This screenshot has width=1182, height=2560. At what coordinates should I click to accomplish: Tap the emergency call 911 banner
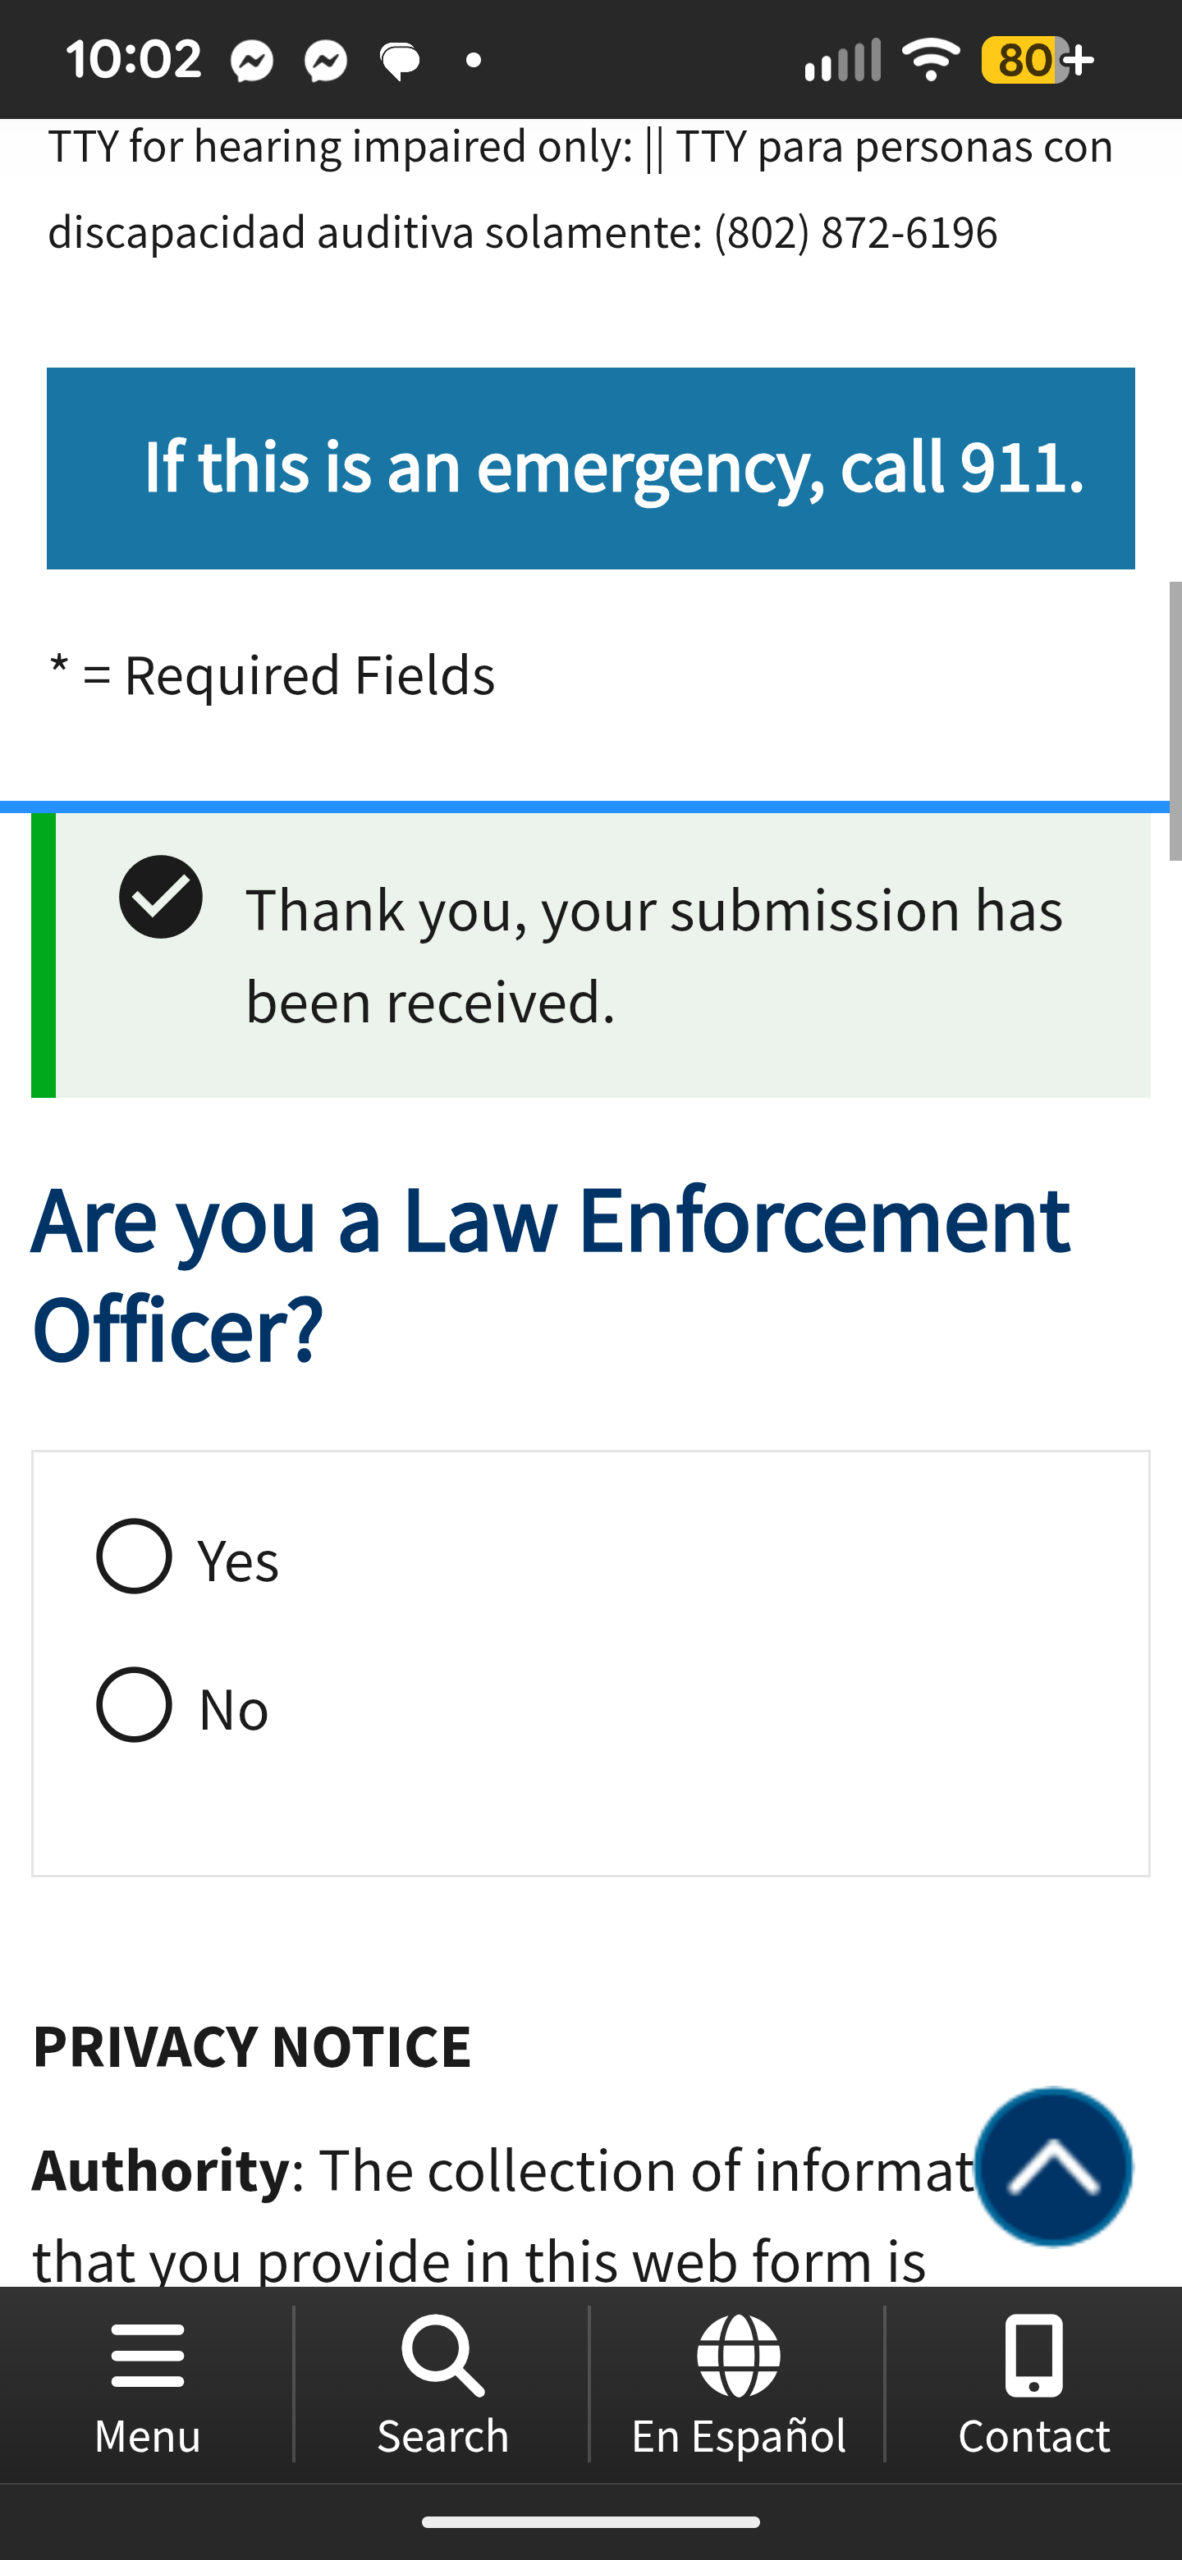tap(590, 468)
